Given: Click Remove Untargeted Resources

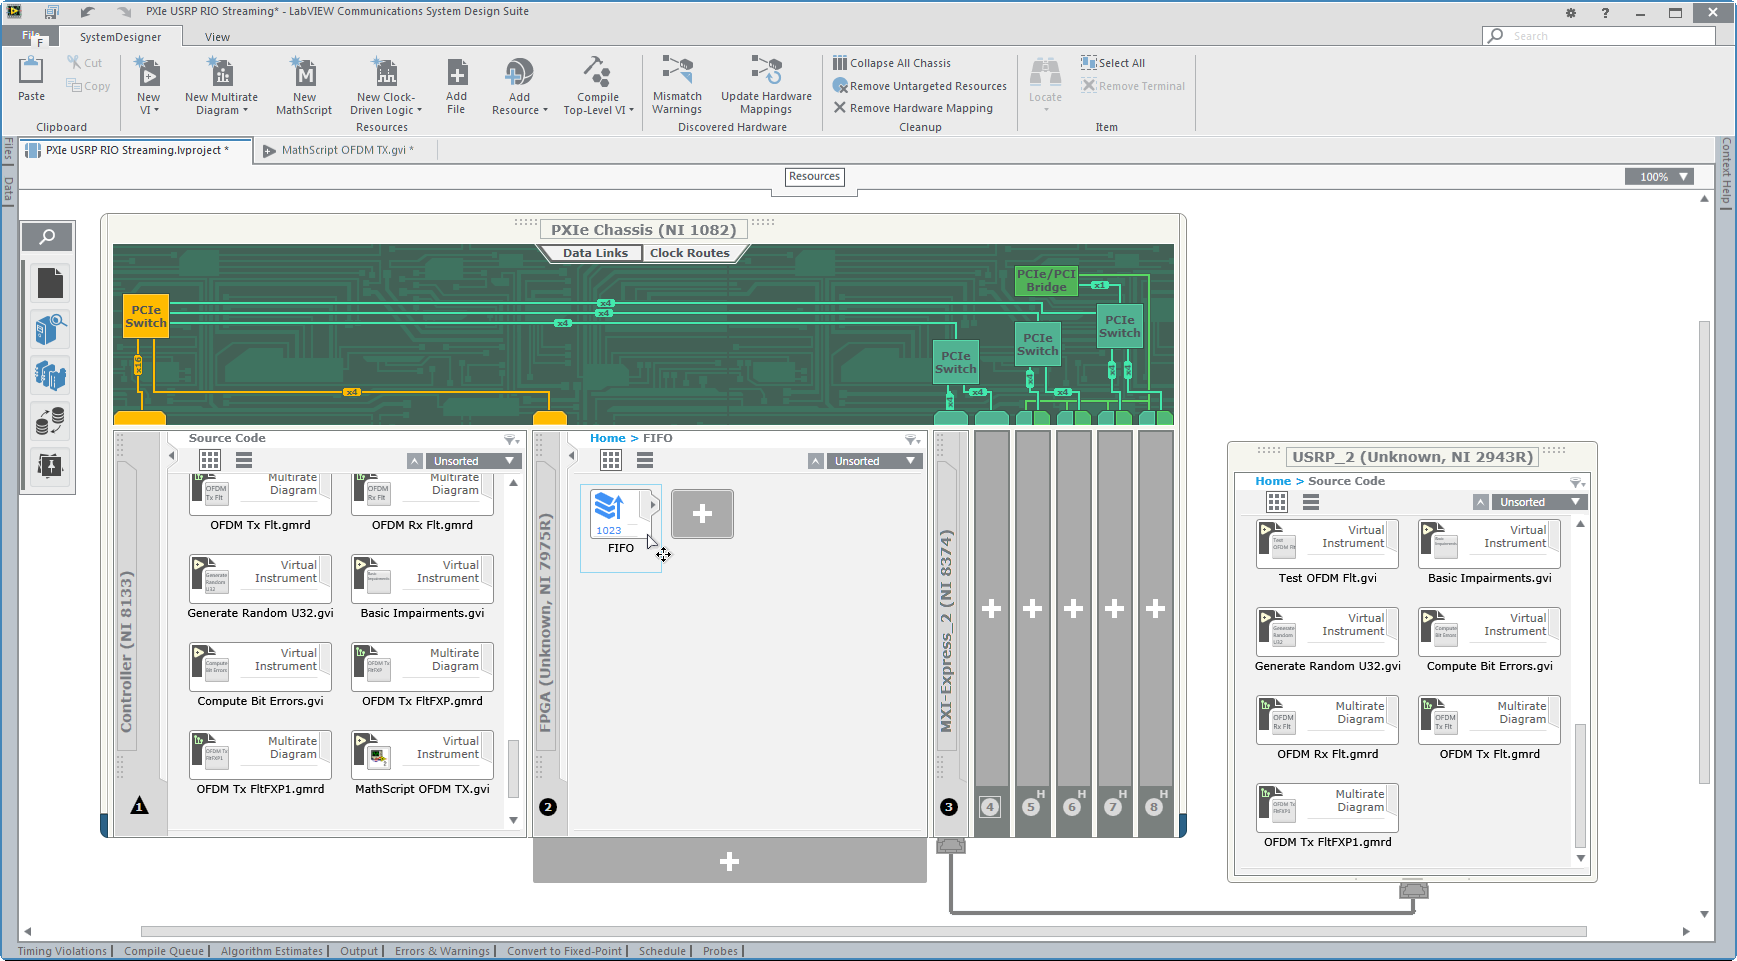Looking at the screenshot, I should [920, 86].
